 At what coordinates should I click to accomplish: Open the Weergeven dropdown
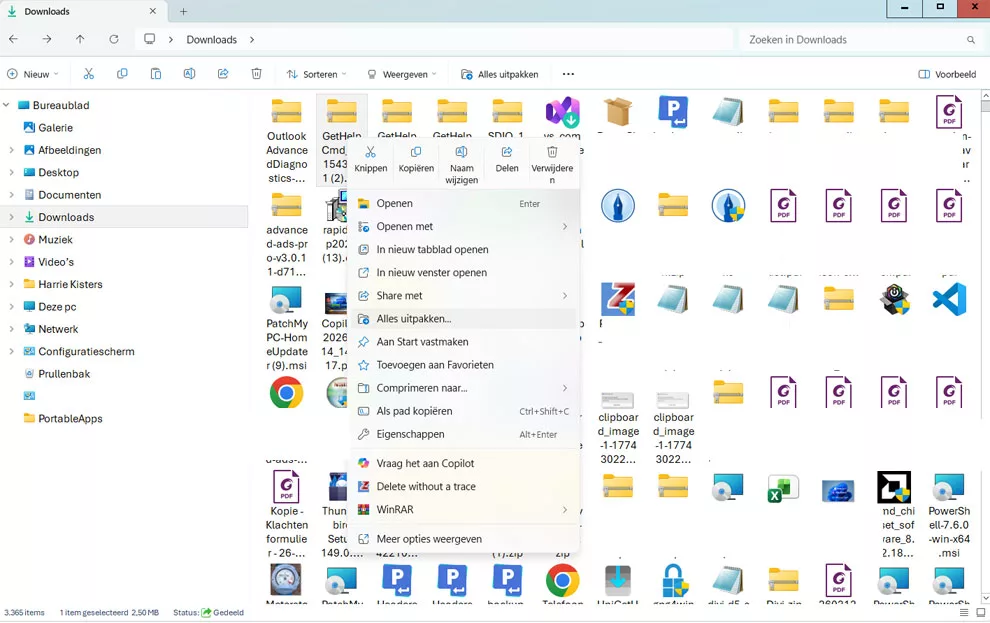click(401, 74)
